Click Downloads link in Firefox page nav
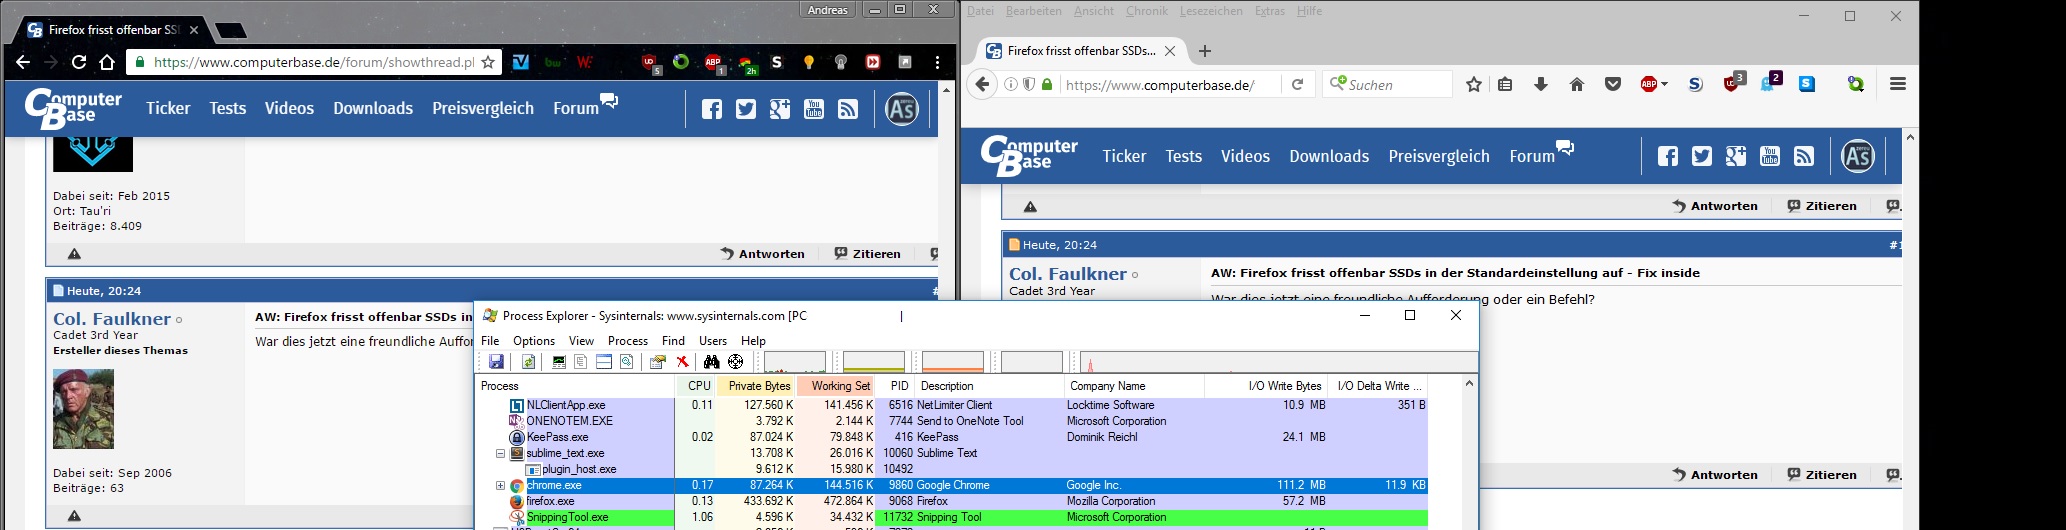The height and width of the screenshot is (530, 2066). click(x=1329, y=156)
